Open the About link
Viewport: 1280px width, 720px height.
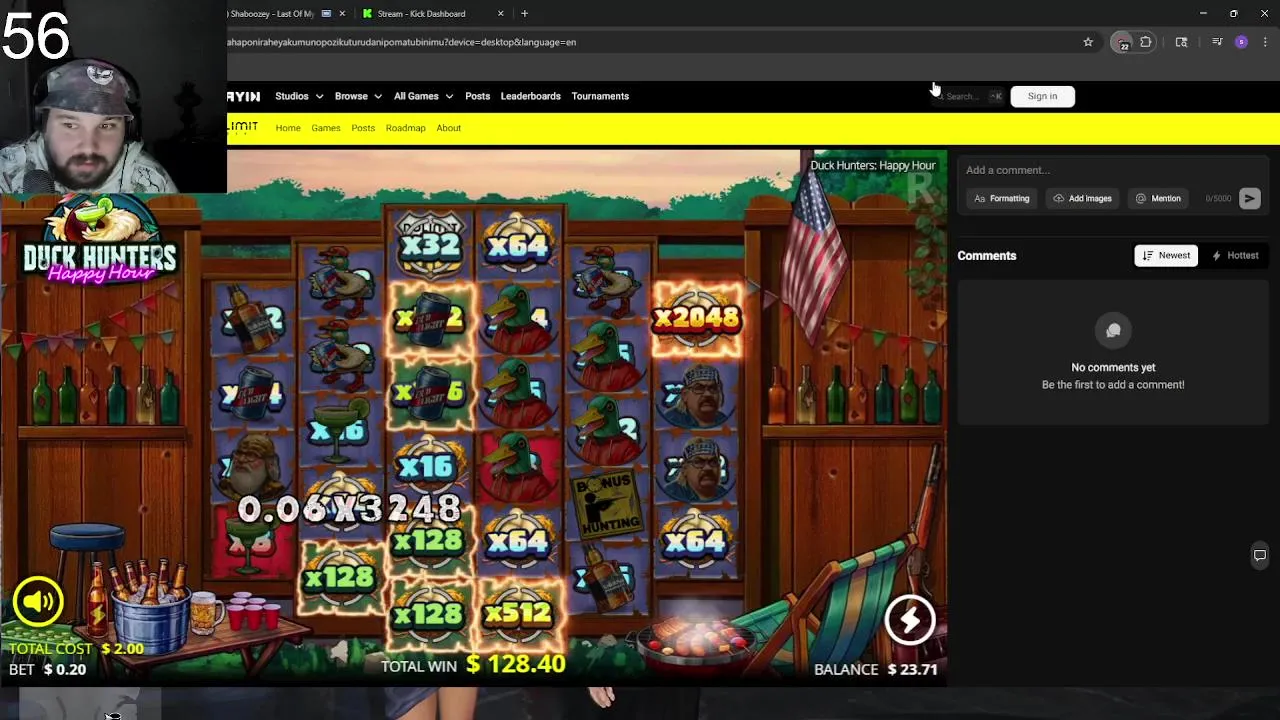(448, 128)
